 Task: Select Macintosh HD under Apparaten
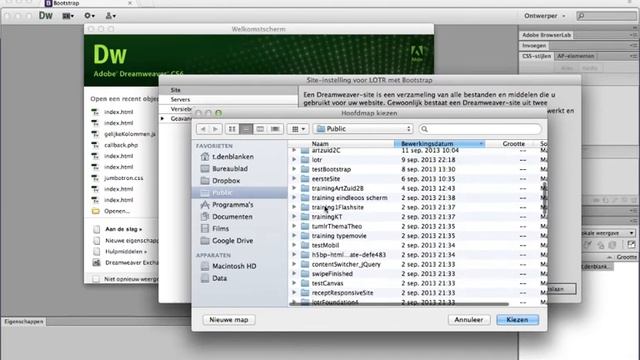coord(234,266)
